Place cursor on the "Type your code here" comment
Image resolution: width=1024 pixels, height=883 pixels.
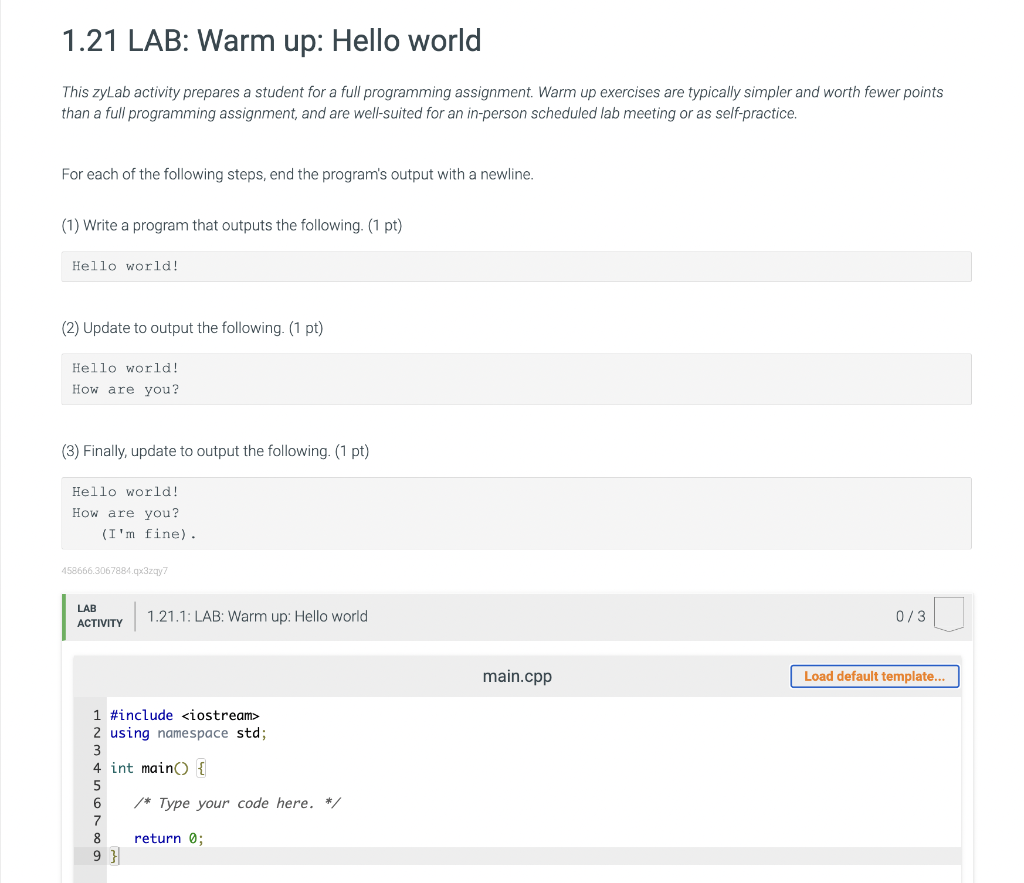pos(239,803)
